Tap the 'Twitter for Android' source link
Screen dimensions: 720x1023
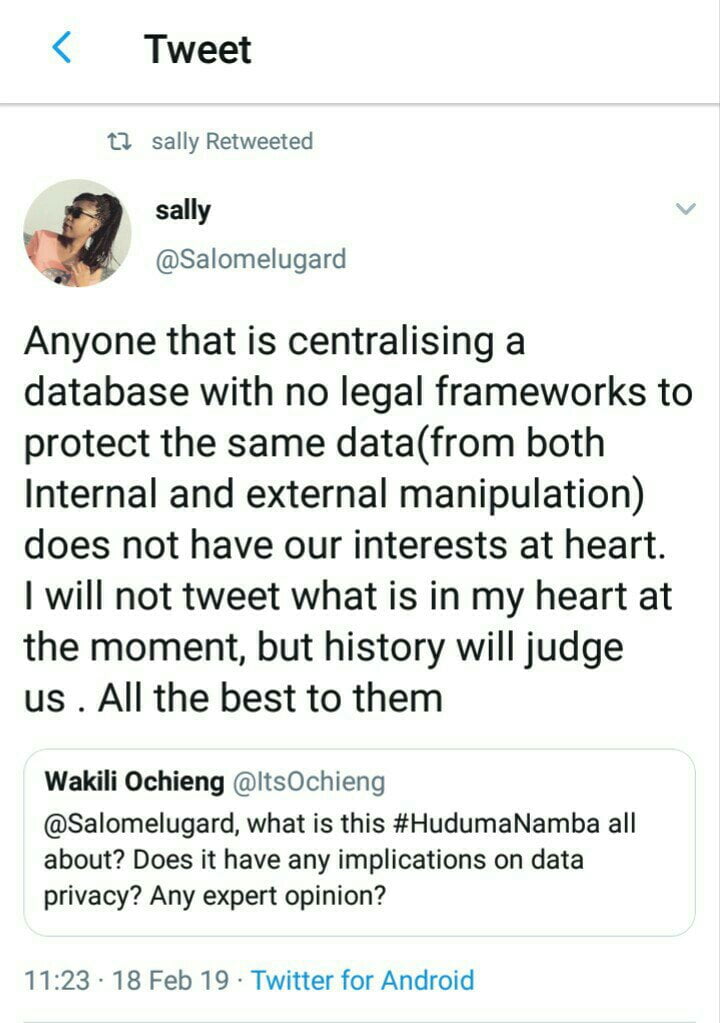[362, 980]
